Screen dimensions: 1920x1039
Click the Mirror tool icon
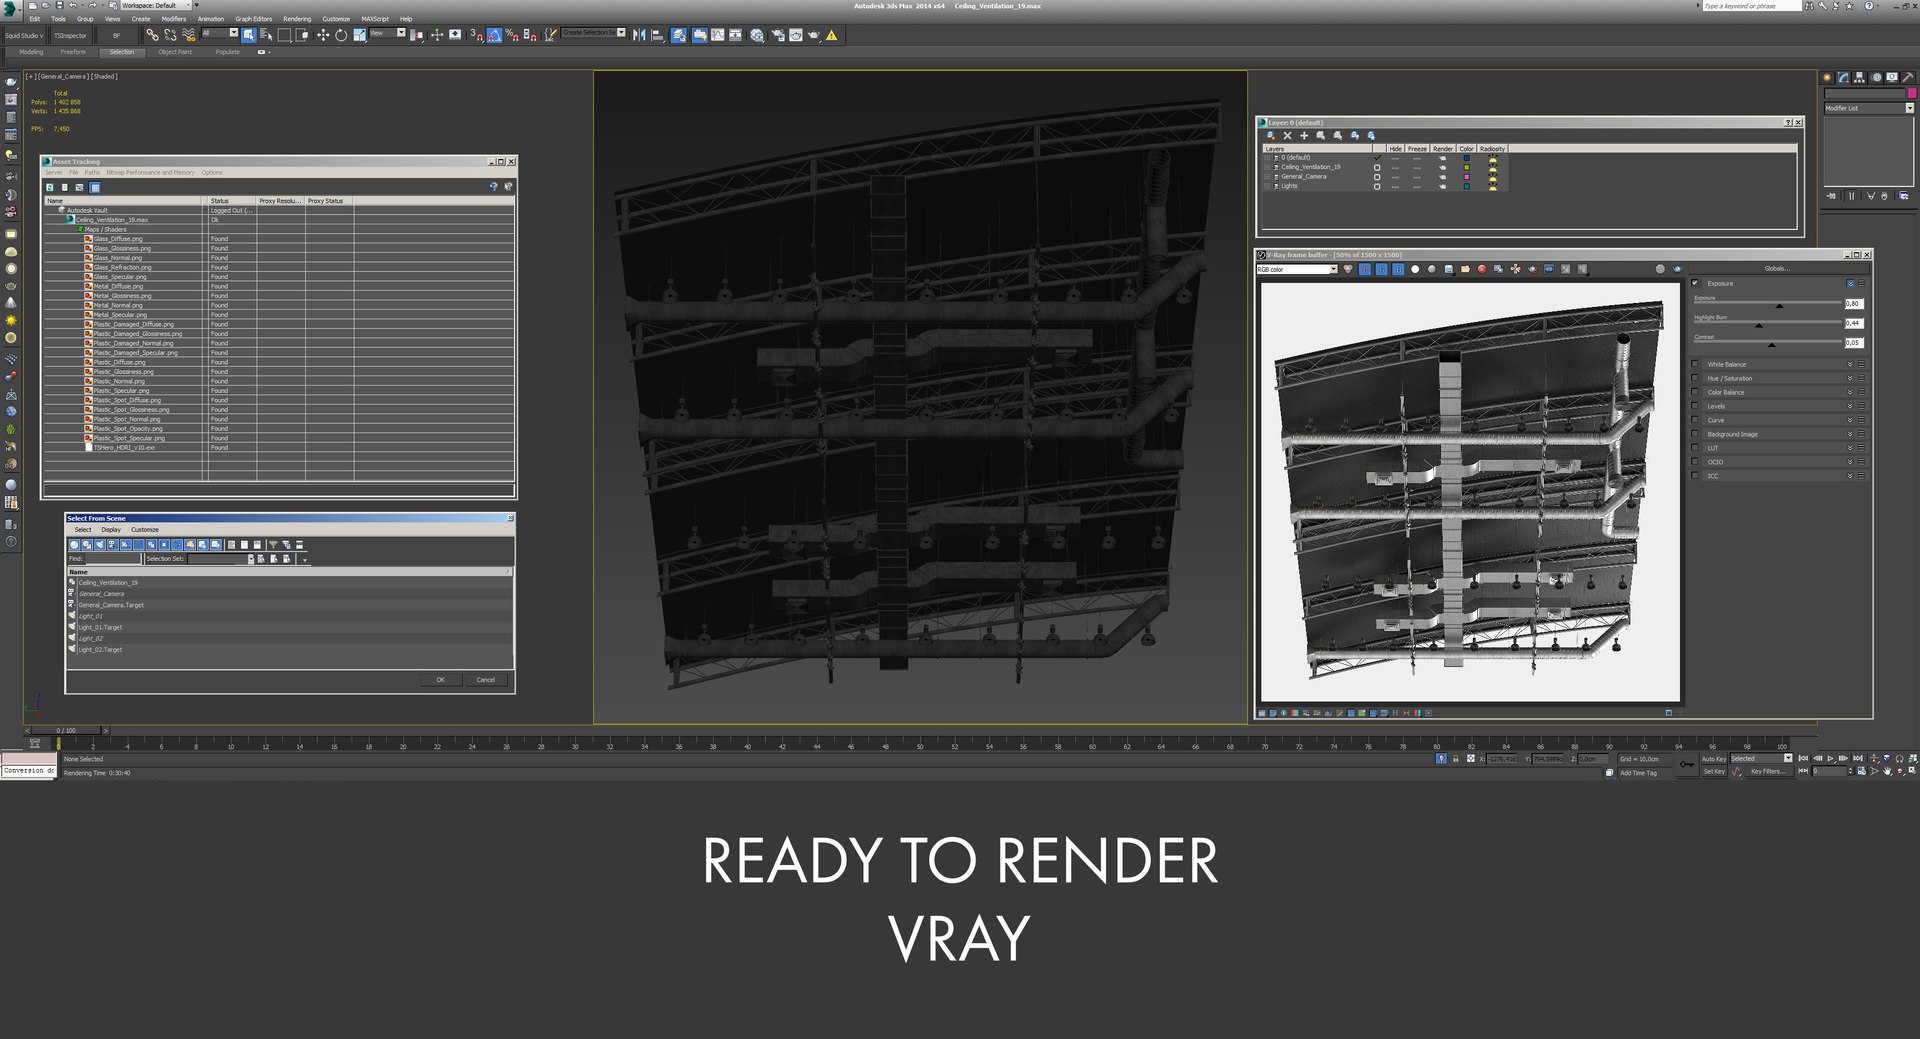639,35
